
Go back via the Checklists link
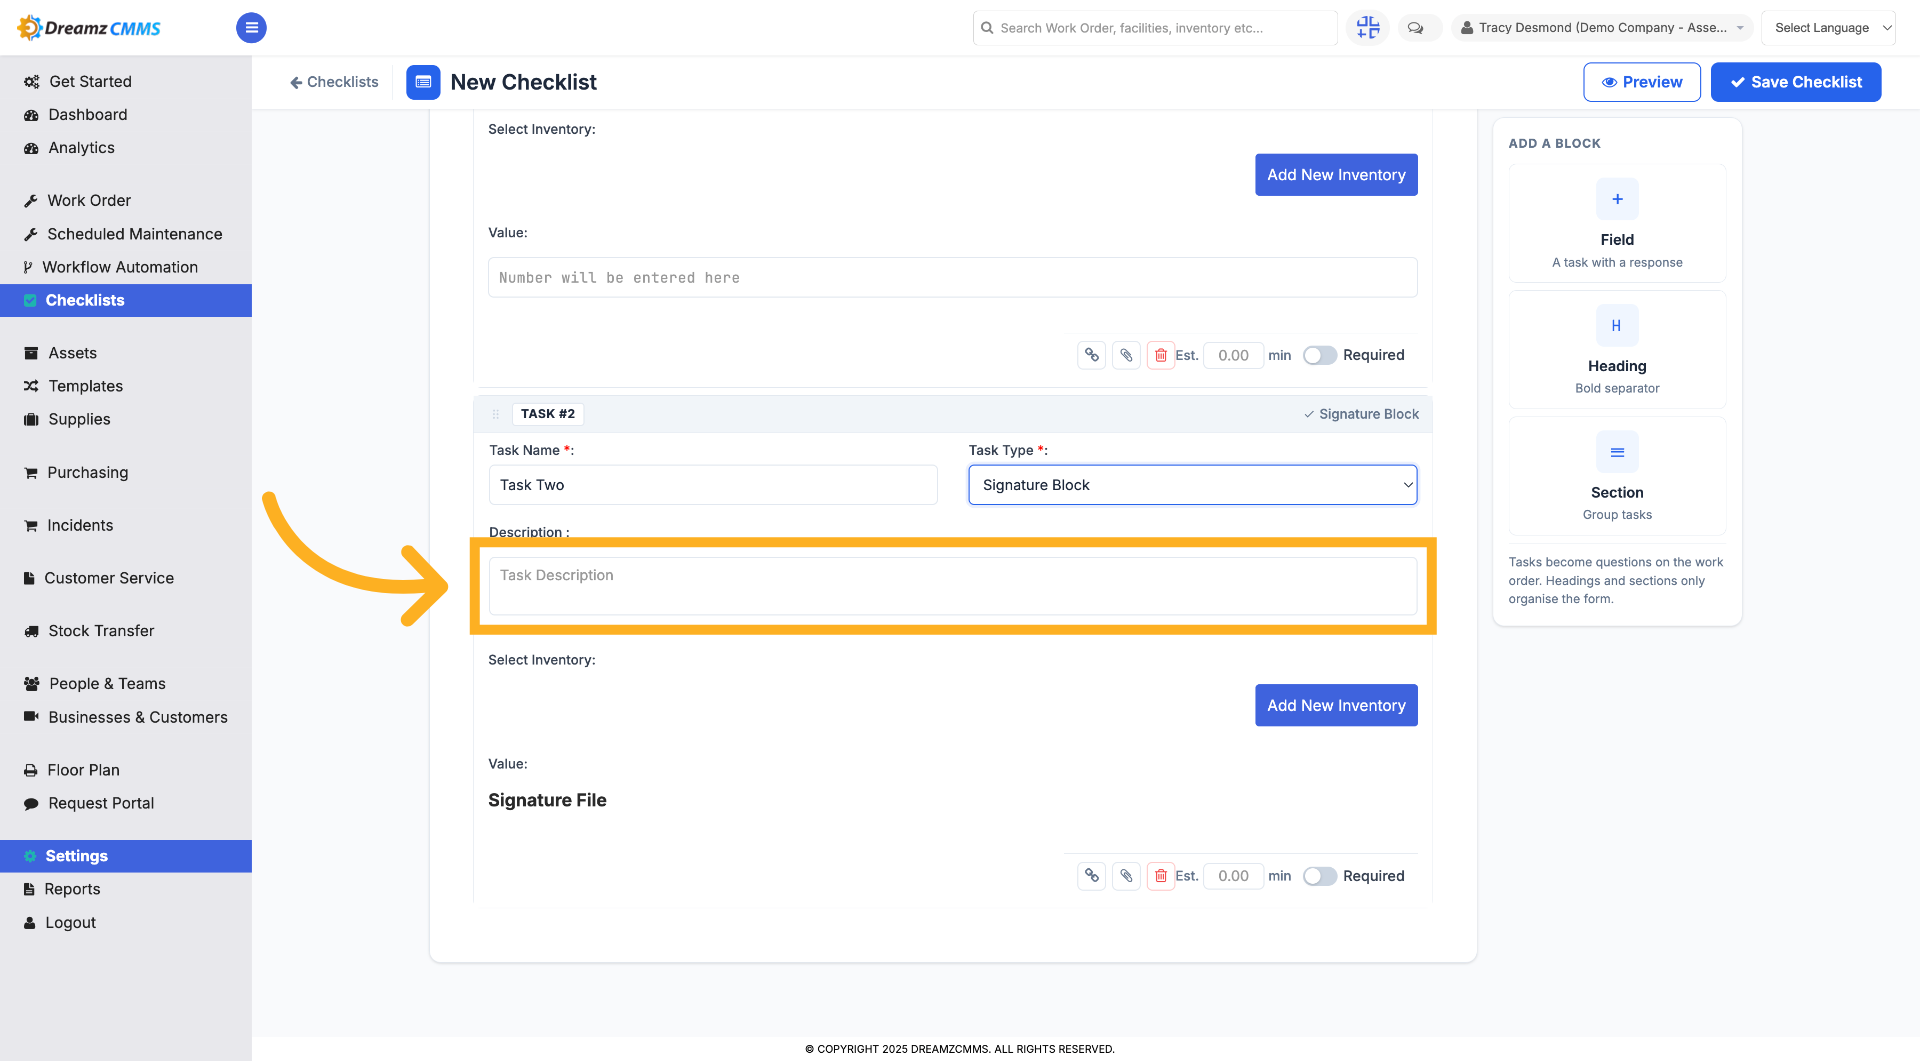[334, 82]
